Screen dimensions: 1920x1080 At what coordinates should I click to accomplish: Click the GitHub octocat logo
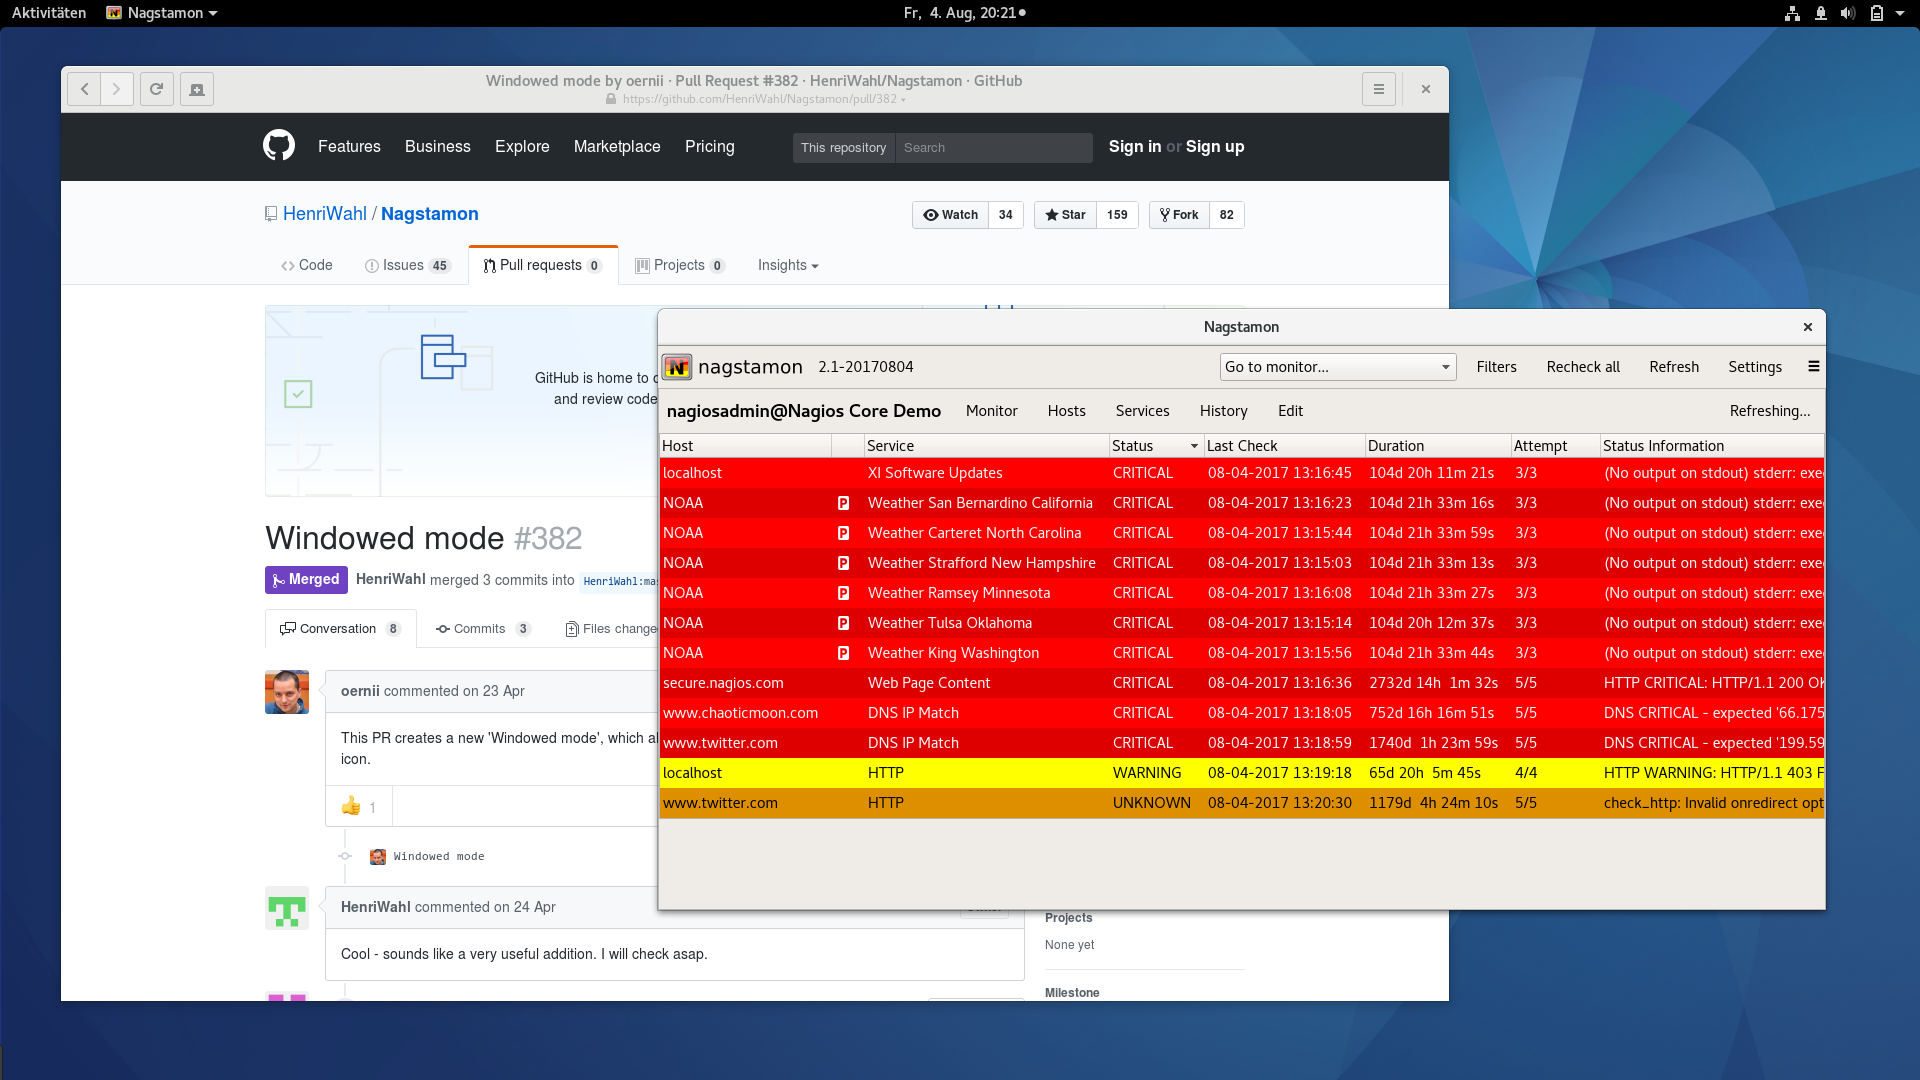[x=279, y=146]
